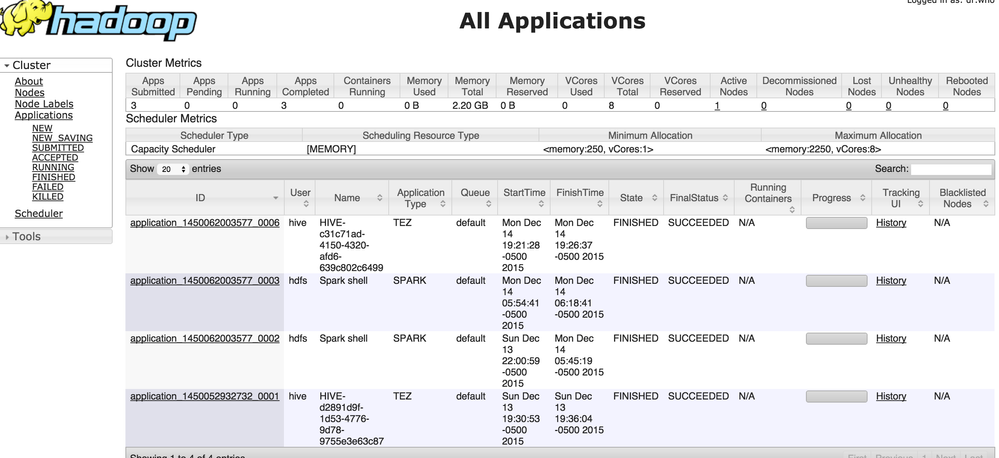Viewport: 999px width, 458px height.
Task: Sort table by Application Type column
Action: point(420,198)
